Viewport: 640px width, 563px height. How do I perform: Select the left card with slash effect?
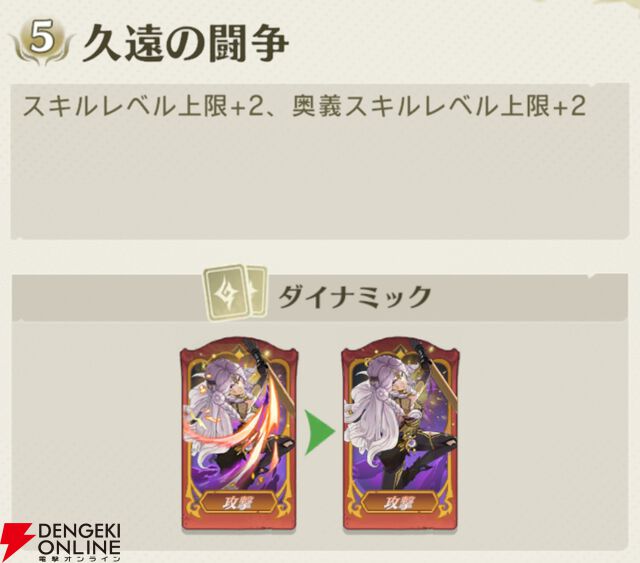[239, 433]
